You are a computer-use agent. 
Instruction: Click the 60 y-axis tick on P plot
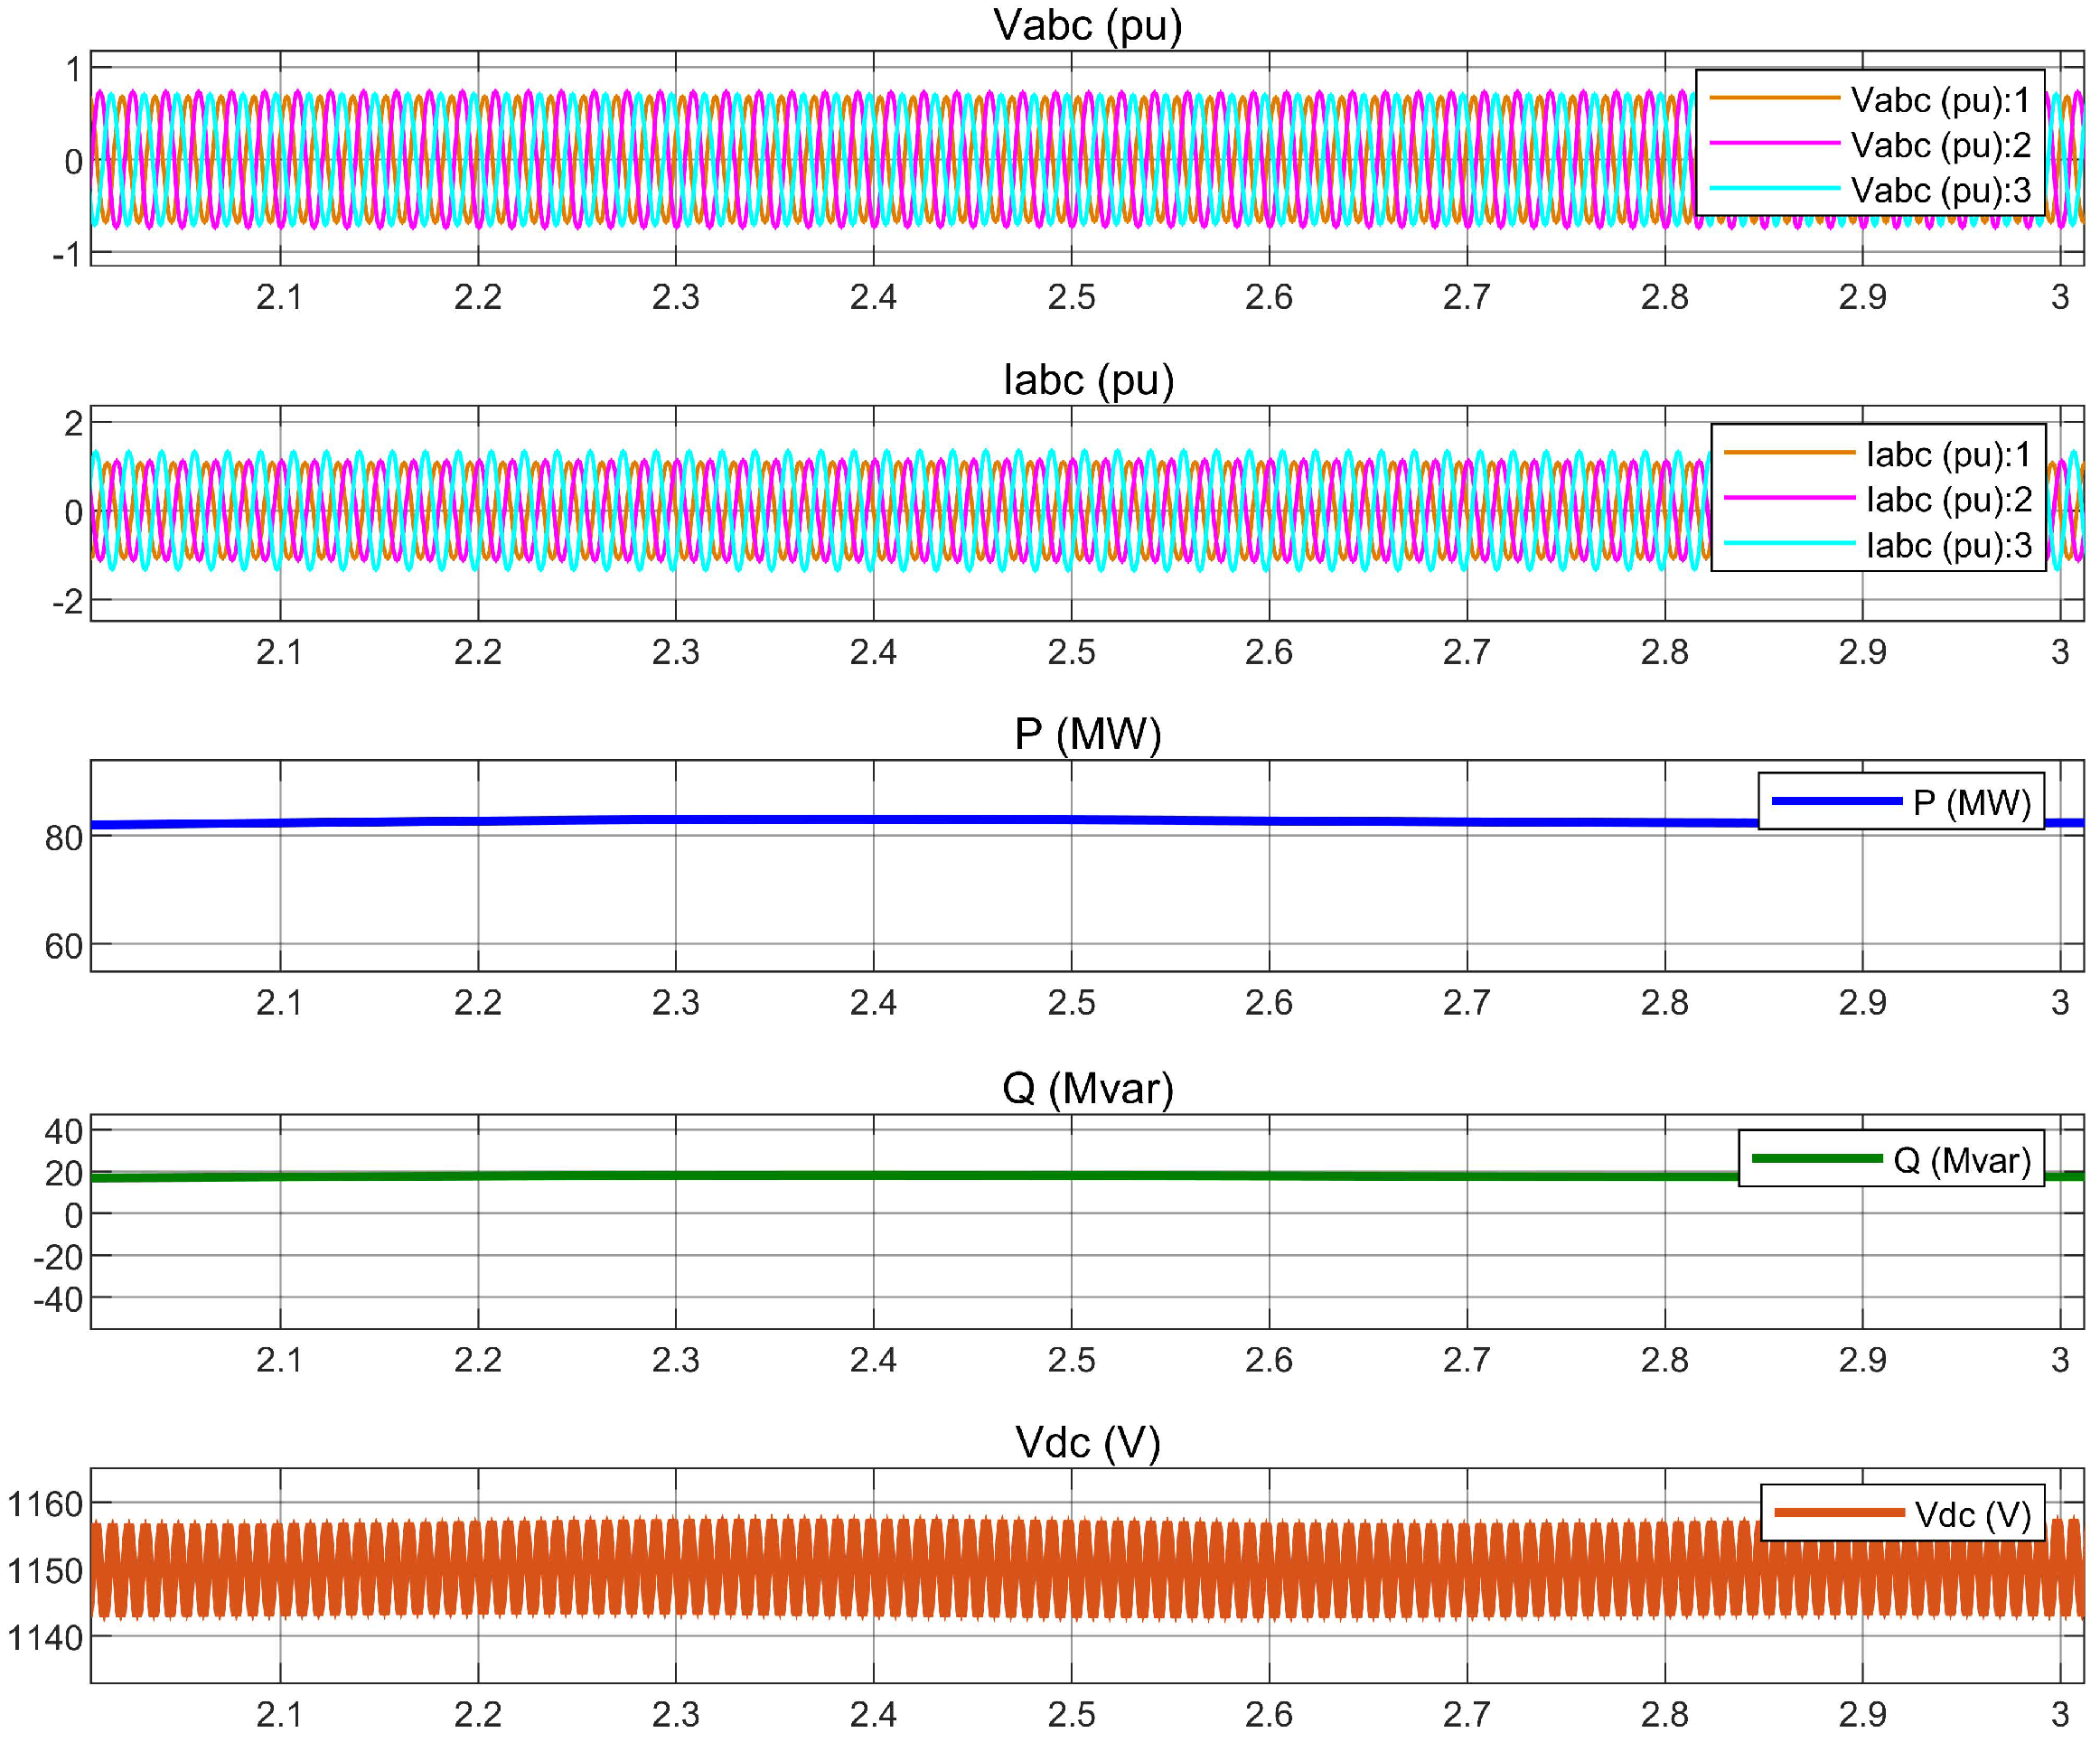(x=63, y=946)
